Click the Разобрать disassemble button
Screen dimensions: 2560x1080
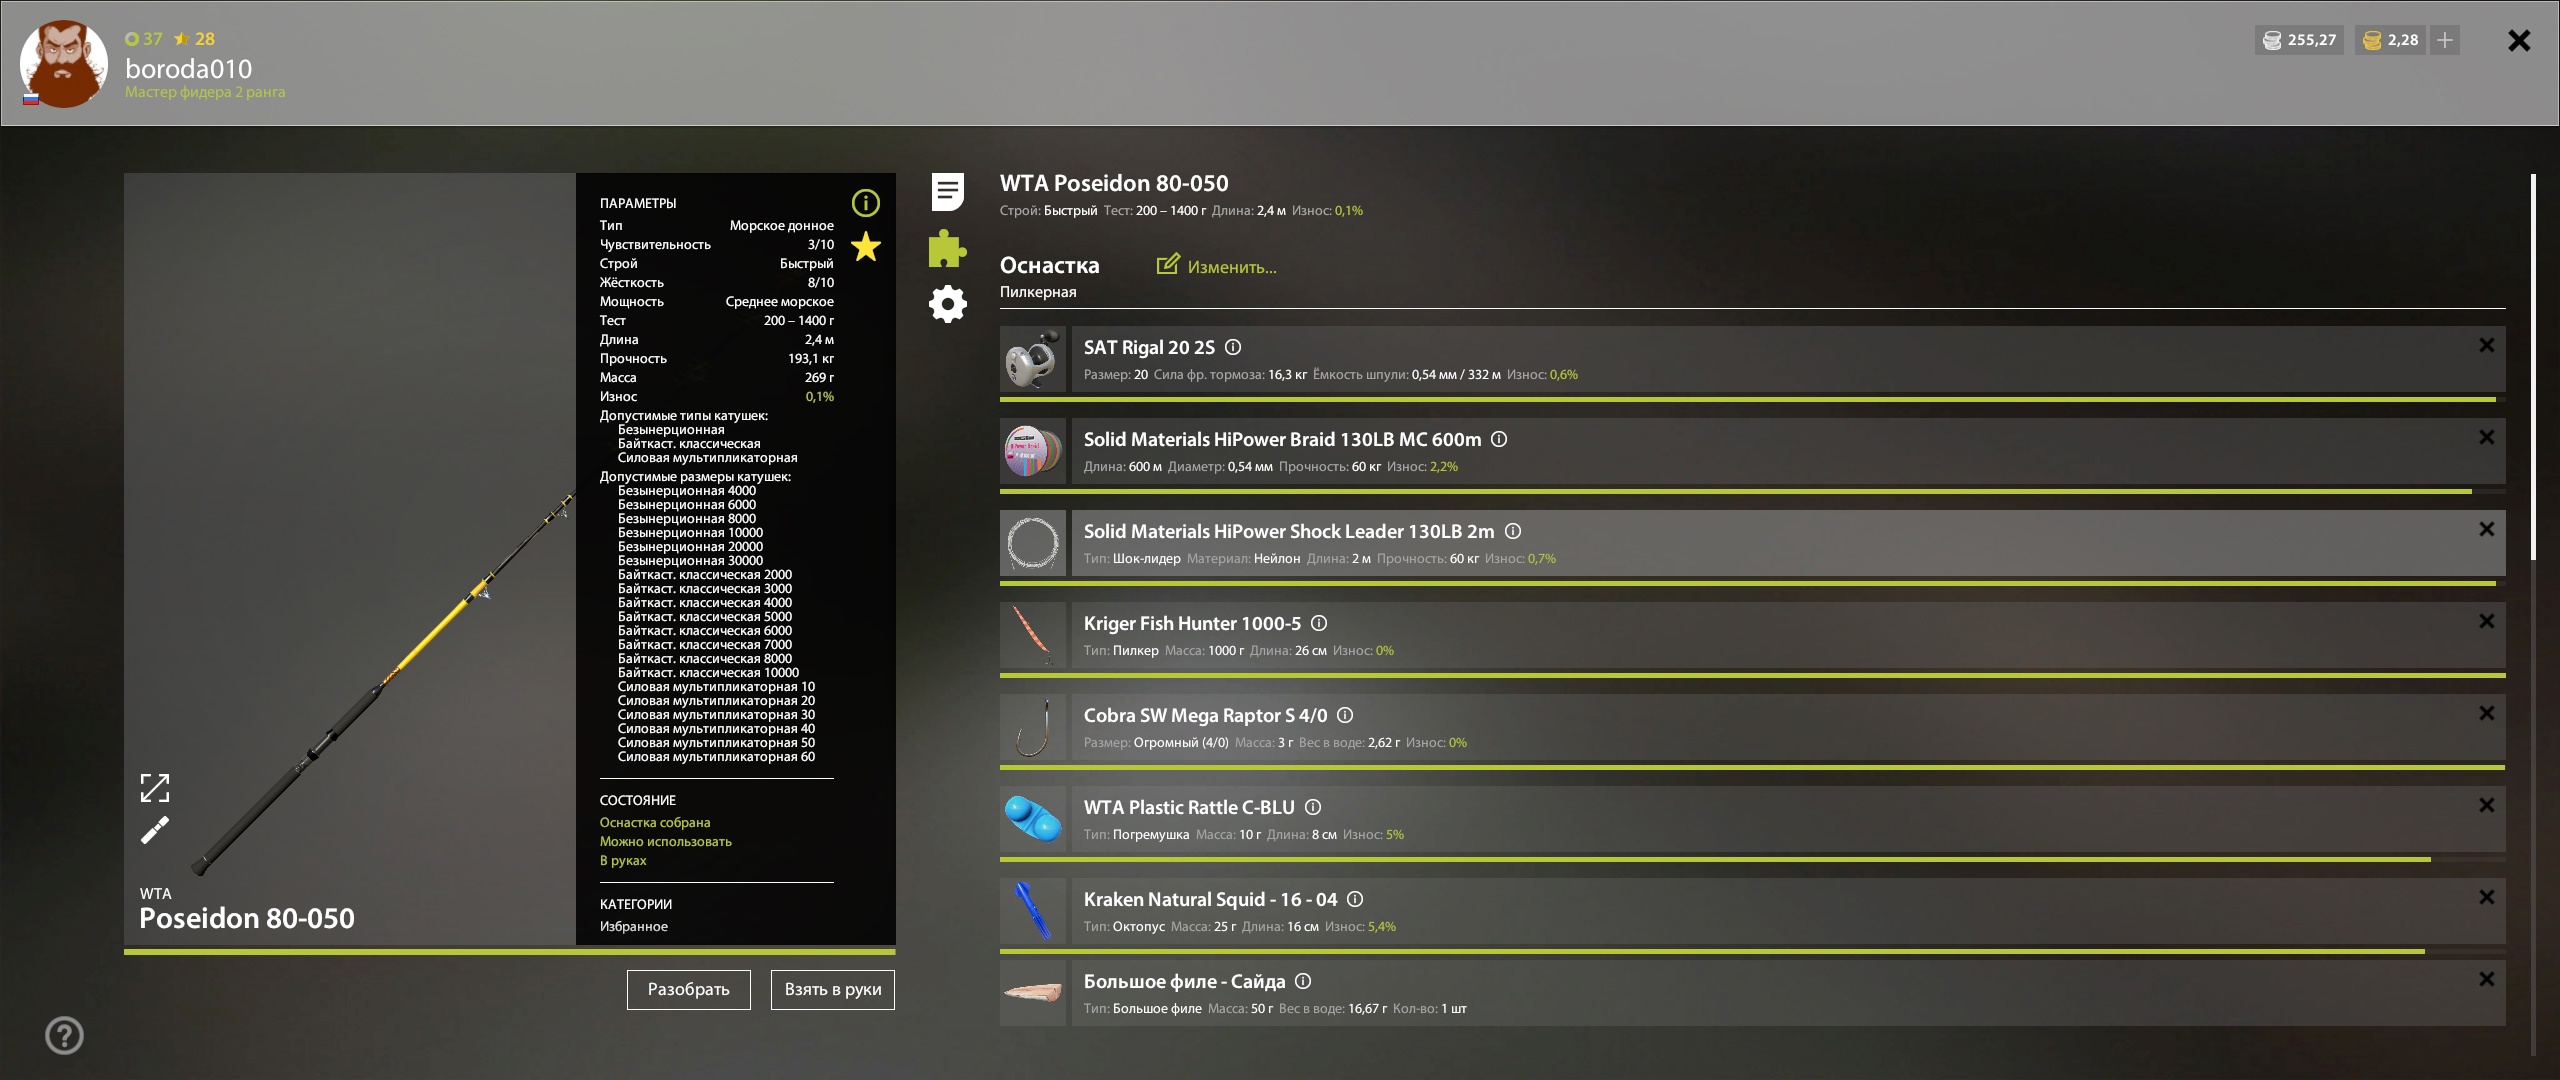689,989
